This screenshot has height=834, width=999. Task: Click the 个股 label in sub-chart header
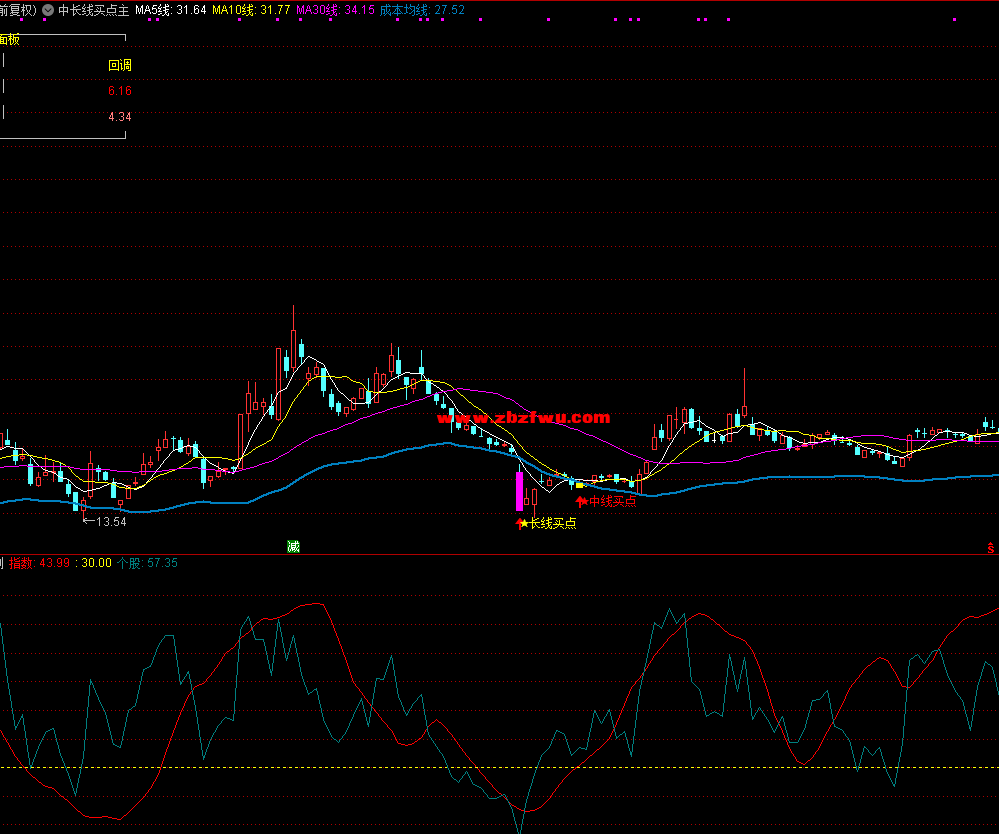pos(130,563)
